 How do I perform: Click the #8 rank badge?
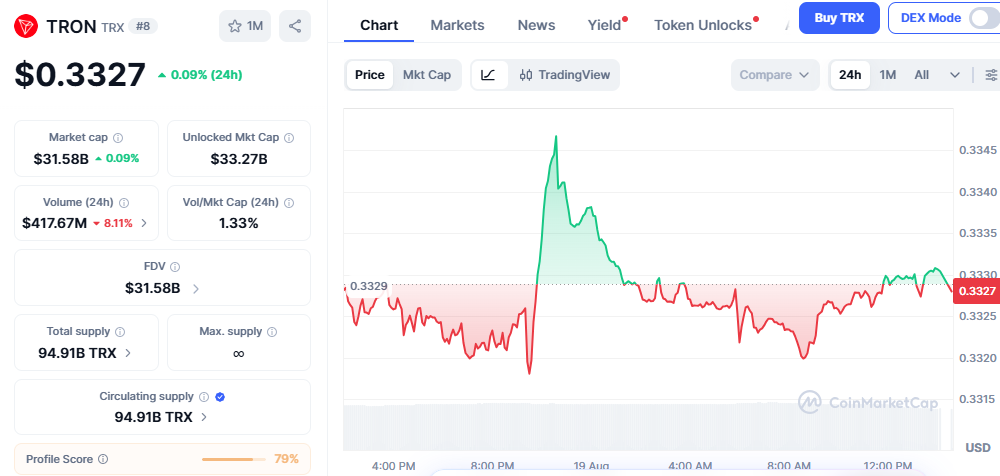[x=143, y=26]
